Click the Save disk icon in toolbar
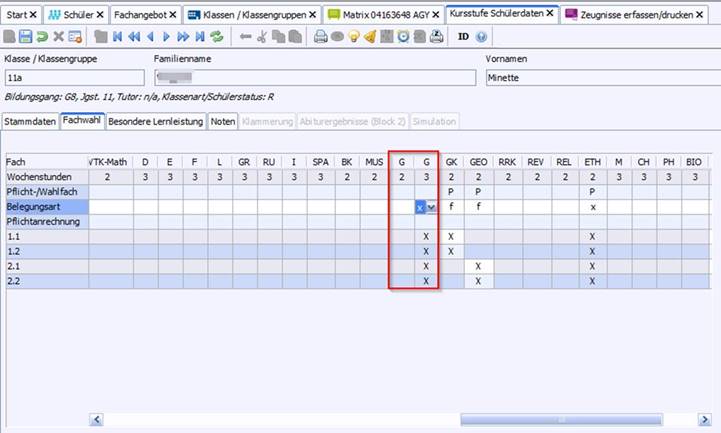The image size is (721, 433). coord(26,37)
